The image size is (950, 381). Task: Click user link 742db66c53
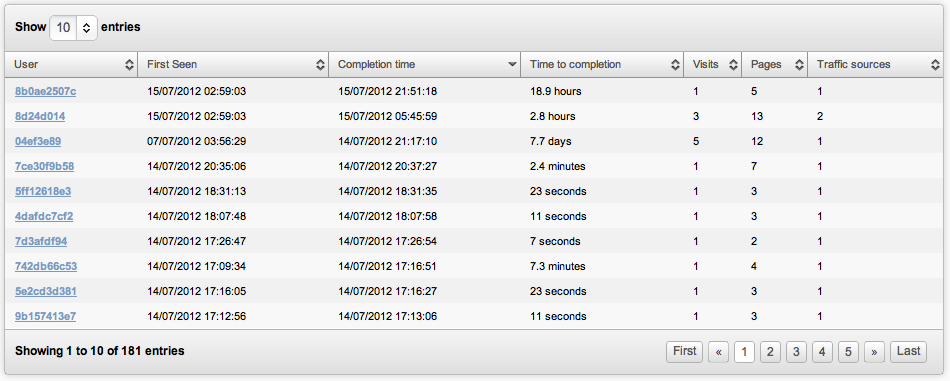46,266
